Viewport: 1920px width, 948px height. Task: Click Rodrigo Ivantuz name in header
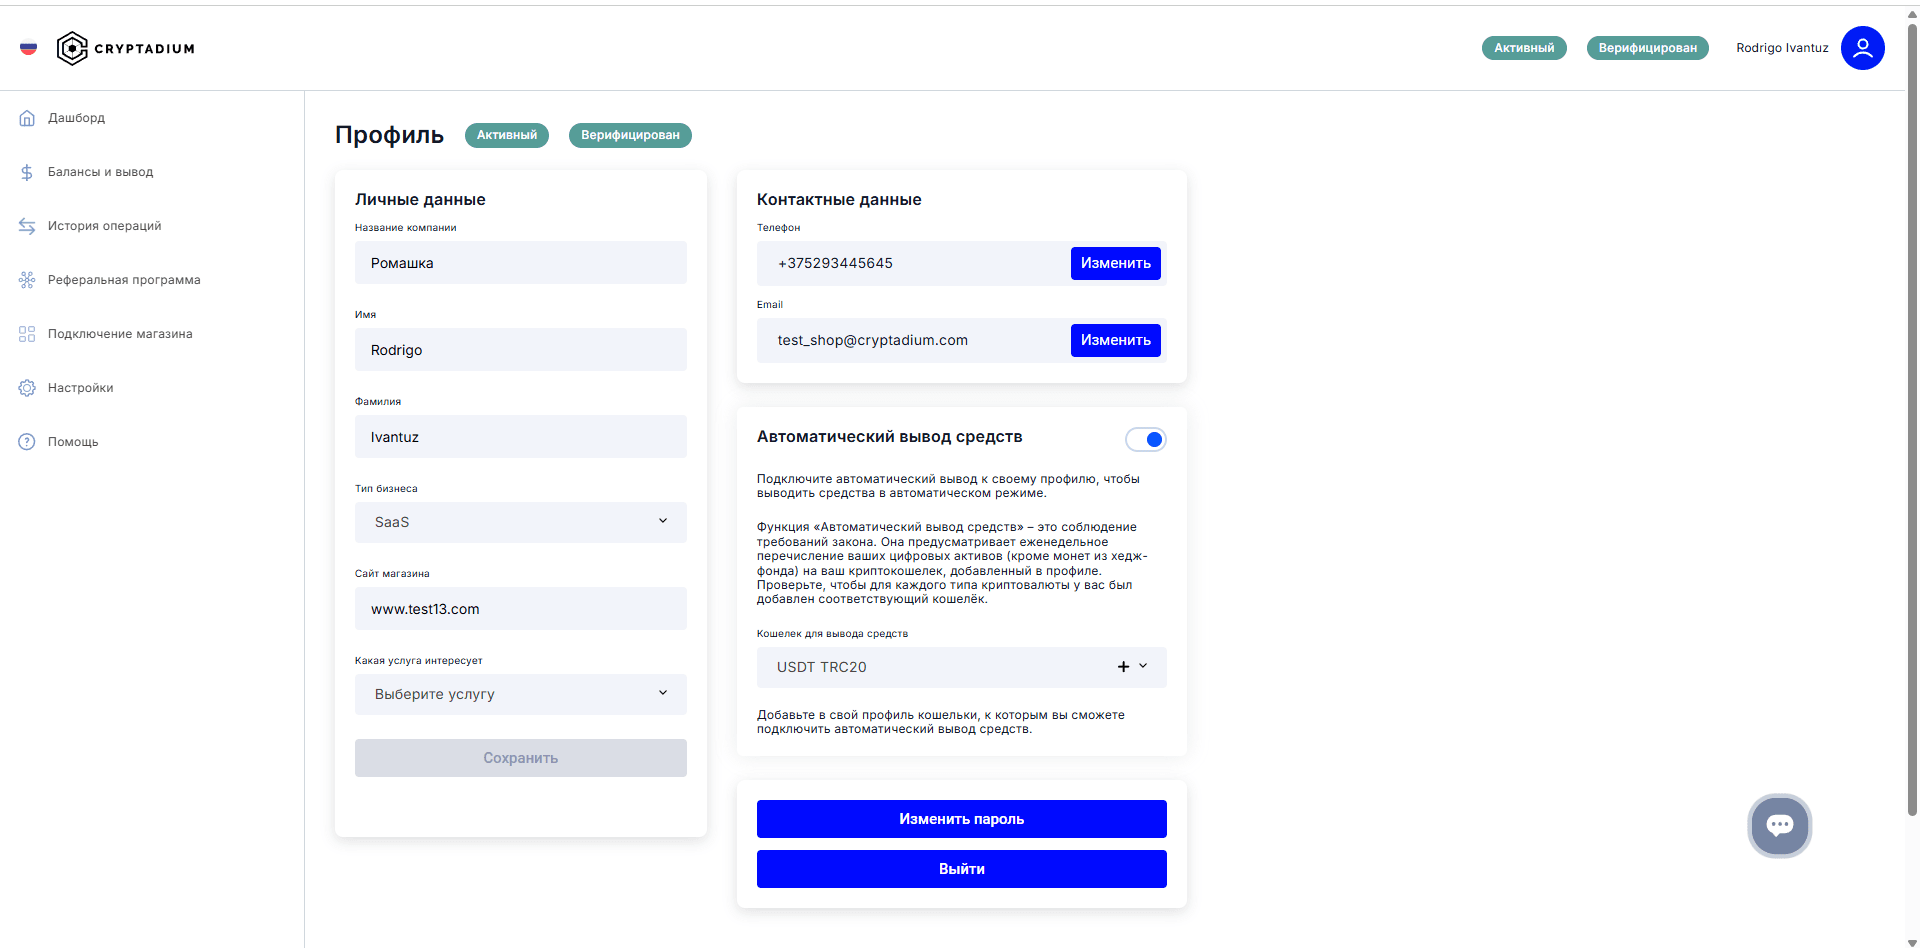(x=1782, y=48)
